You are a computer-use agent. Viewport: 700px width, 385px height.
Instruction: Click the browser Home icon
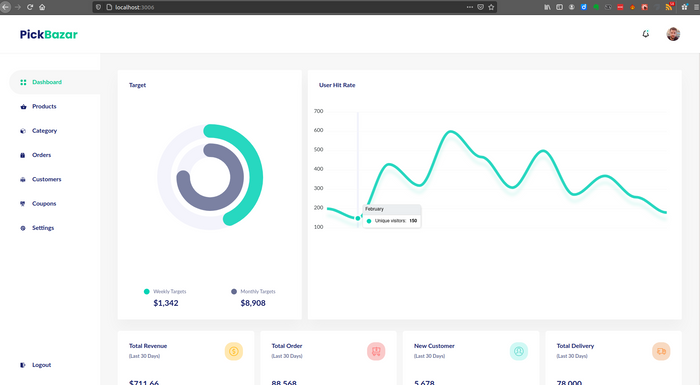42,7
